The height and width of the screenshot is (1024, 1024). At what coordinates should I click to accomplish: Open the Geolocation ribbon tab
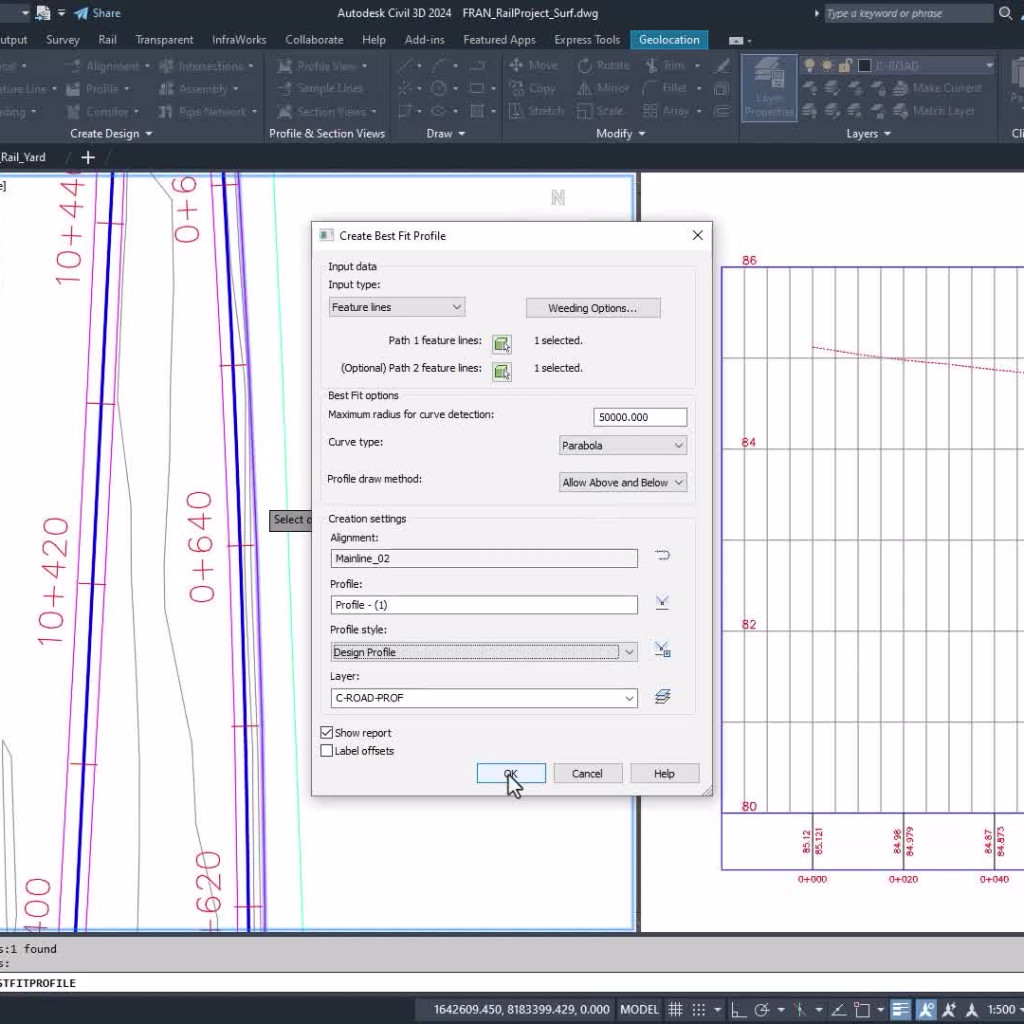pyautogui.click(x=668, y=40)
